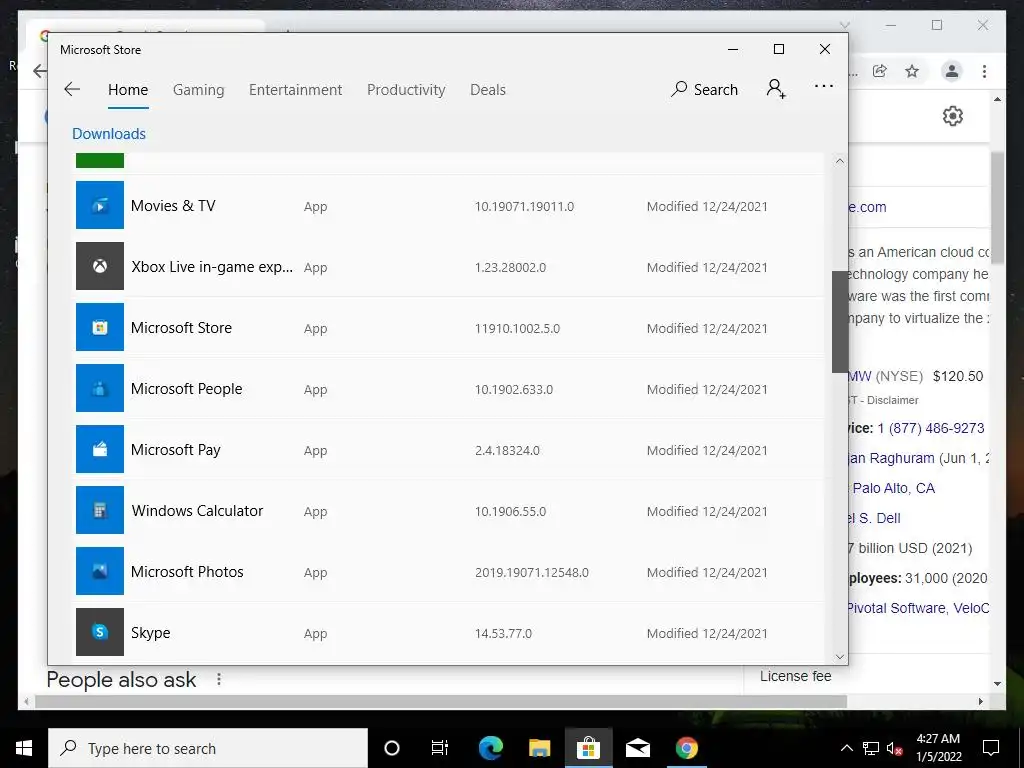1024x768 pixels.
Task: Click version number 10.1902.633.0
Action: coord(514,390)
